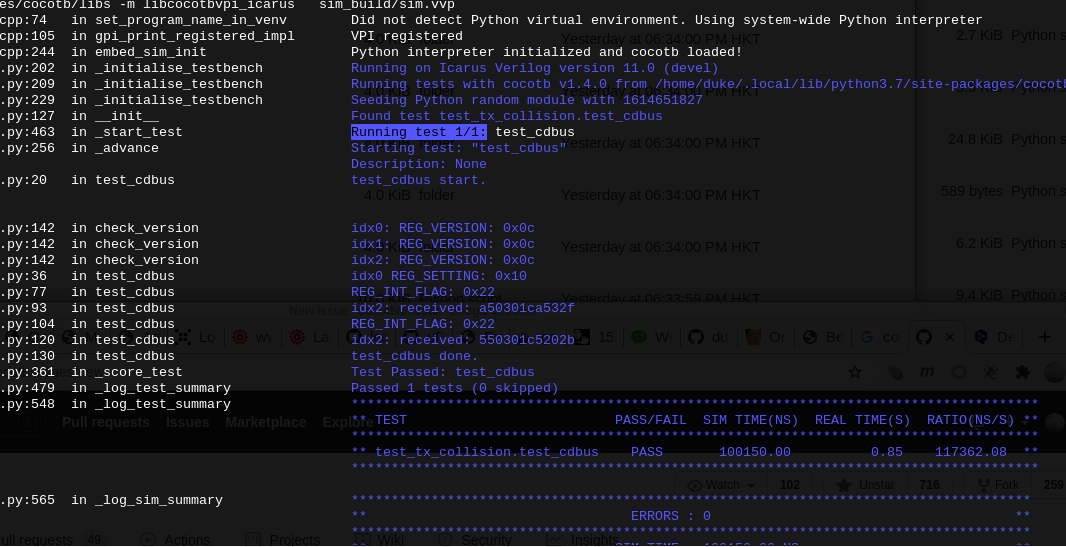This screenshot has height=547, width=1066.
Task: Switch to the 'Lo' browser tab
Action: [x=194, y=337]
